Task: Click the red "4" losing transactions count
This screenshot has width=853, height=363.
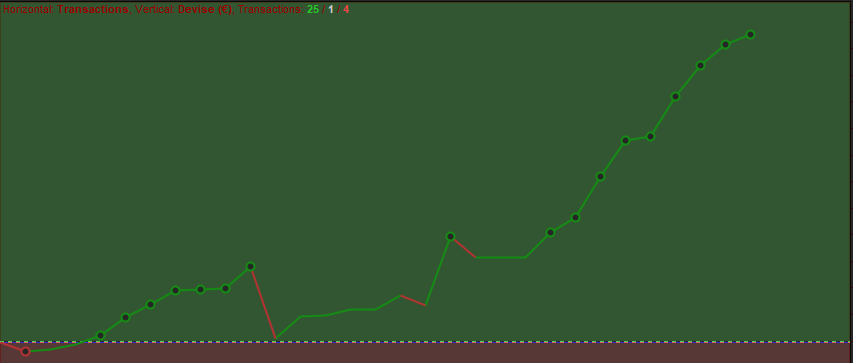Action: tap(346, 9)
